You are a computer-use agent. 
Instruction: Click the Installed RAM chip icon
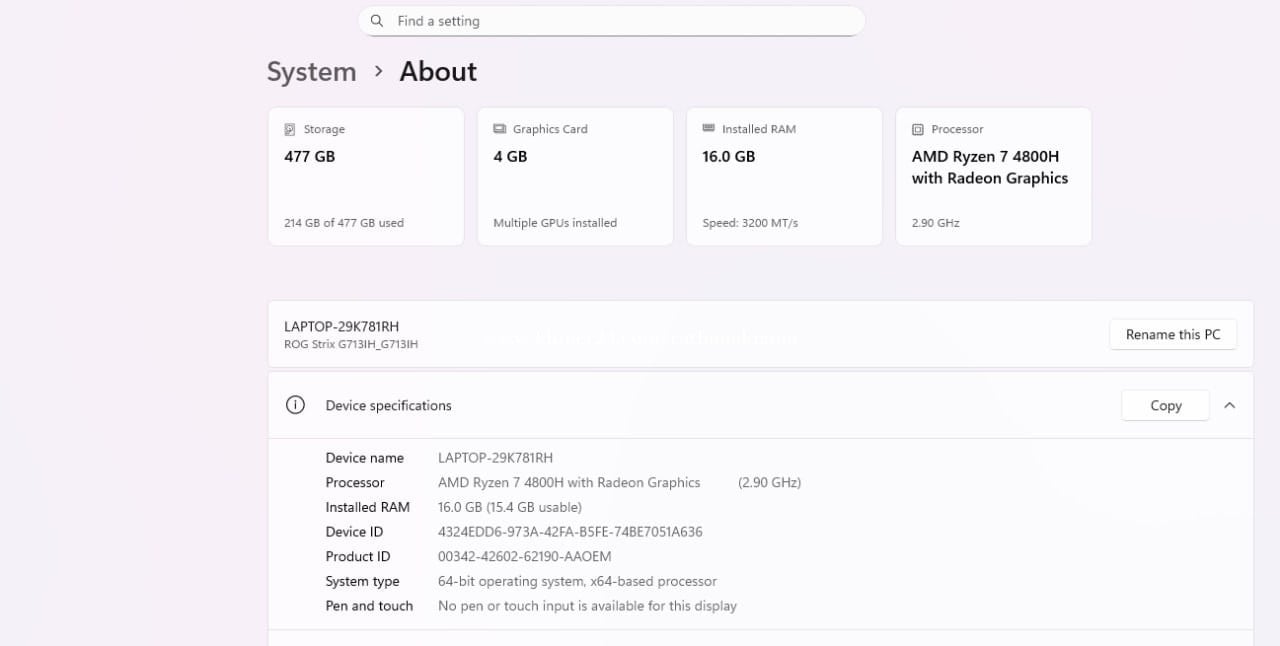pos(708,129)
